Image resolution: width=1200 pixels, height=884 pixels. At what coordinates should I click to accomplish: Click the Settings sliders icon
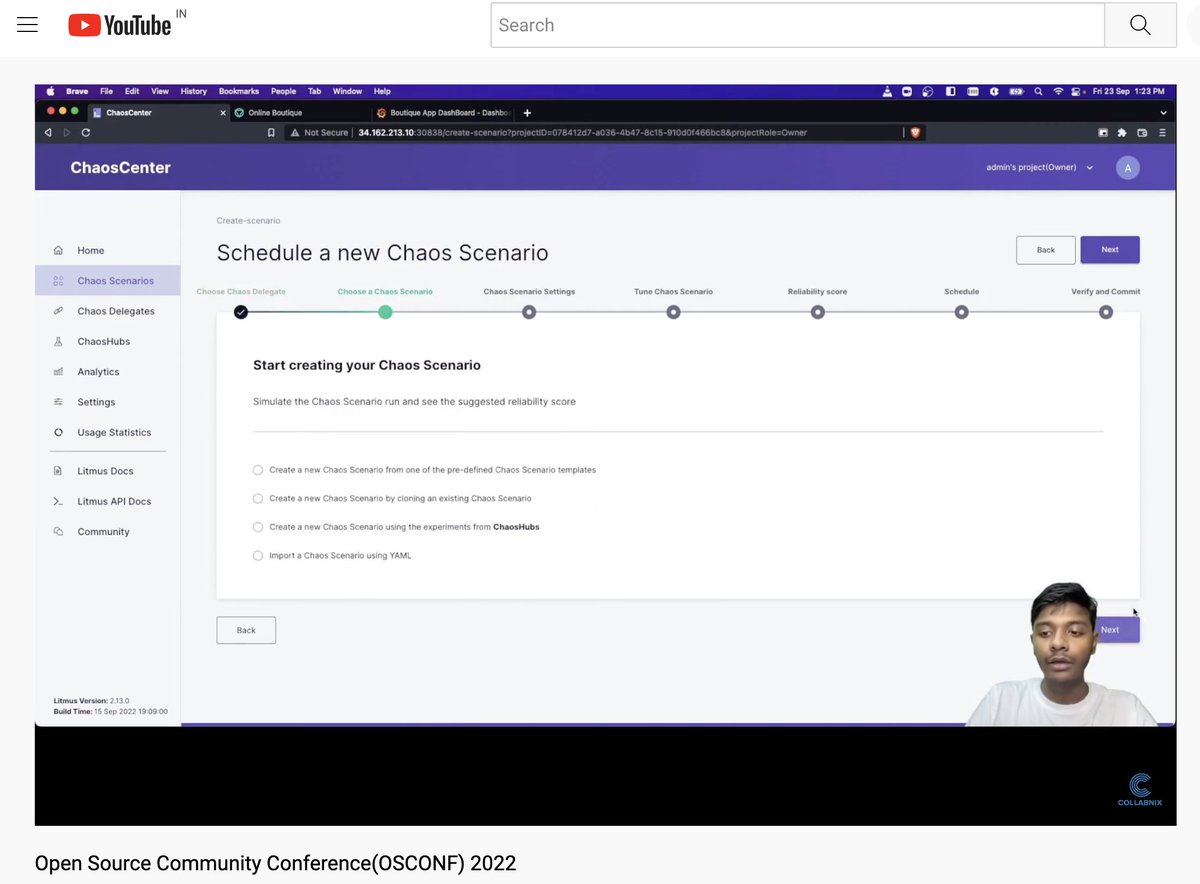click(x=58, y=402)
